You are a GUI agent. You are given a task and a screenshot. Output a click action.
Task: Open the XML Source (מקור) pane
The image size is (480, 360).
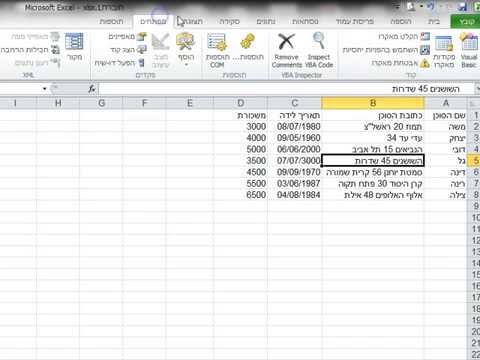tap(74, 47)
